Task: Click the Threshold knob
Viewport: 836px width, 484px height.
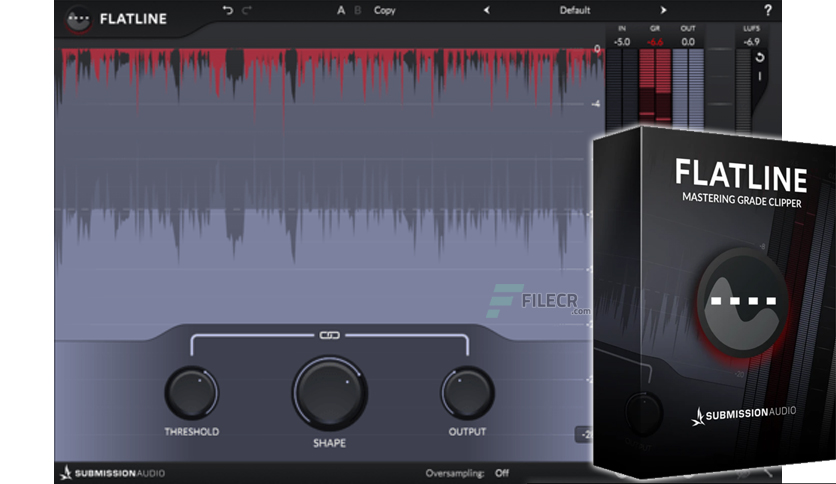Action: tap(191, 393)
